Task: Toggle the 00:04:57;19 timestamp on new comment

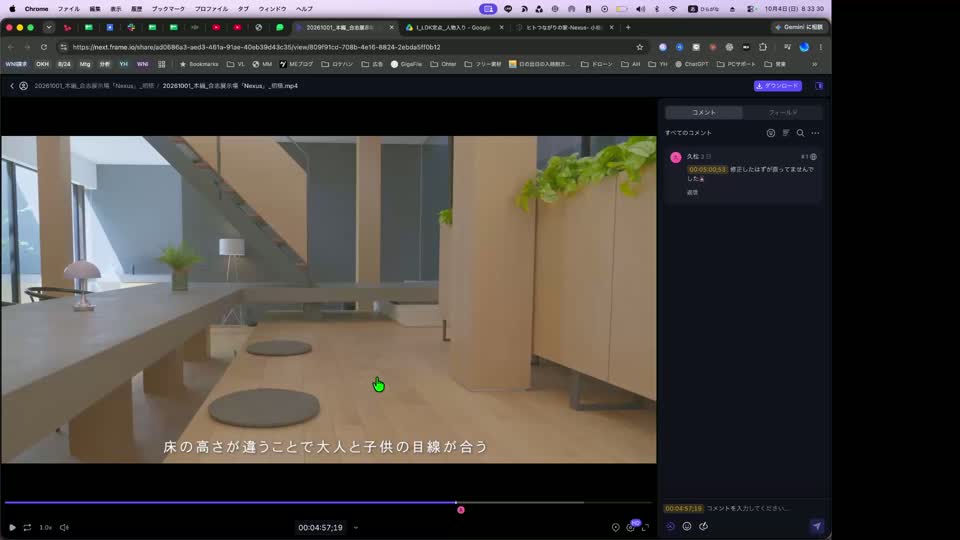Action: (x=683, y=508)
